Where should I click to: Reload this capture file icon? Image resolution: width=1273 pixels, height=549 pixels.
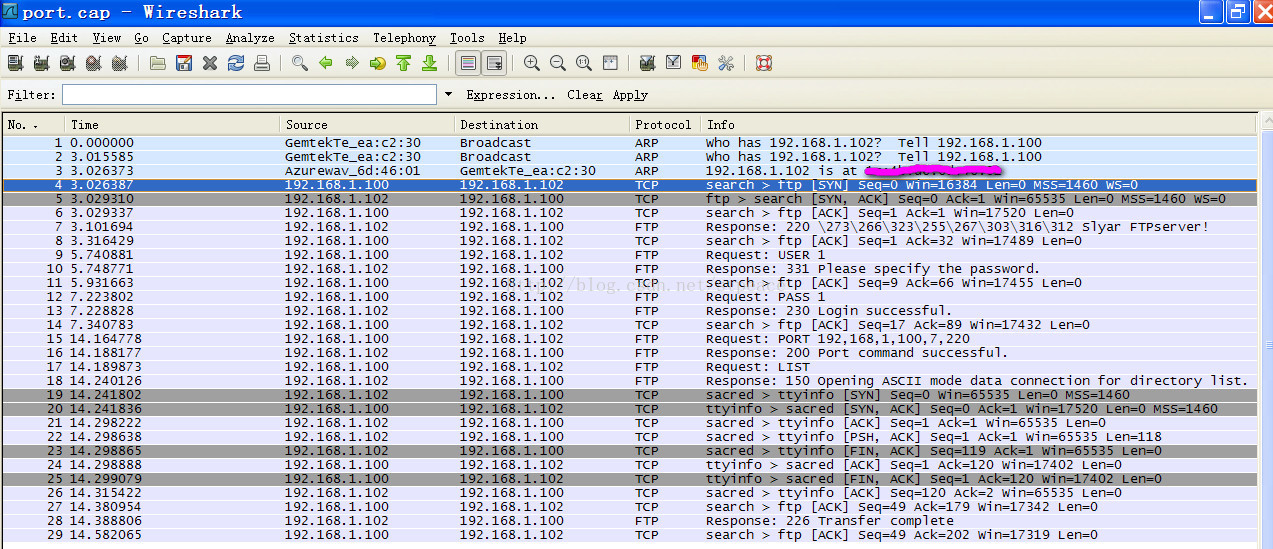[236, 63]
